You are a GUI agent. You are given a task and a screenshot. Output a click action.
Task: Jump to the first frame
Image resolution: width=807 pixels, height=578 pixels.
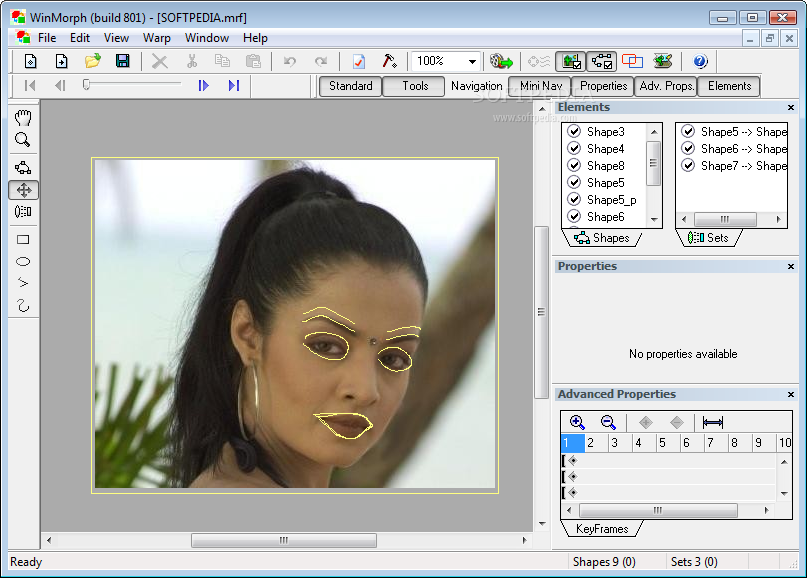[30, 85]
